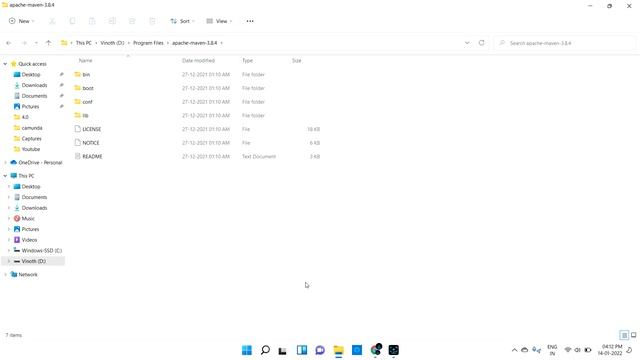The image size is (640, 360).
Task: Show hidden system tray icons
Action: point(514,350)
